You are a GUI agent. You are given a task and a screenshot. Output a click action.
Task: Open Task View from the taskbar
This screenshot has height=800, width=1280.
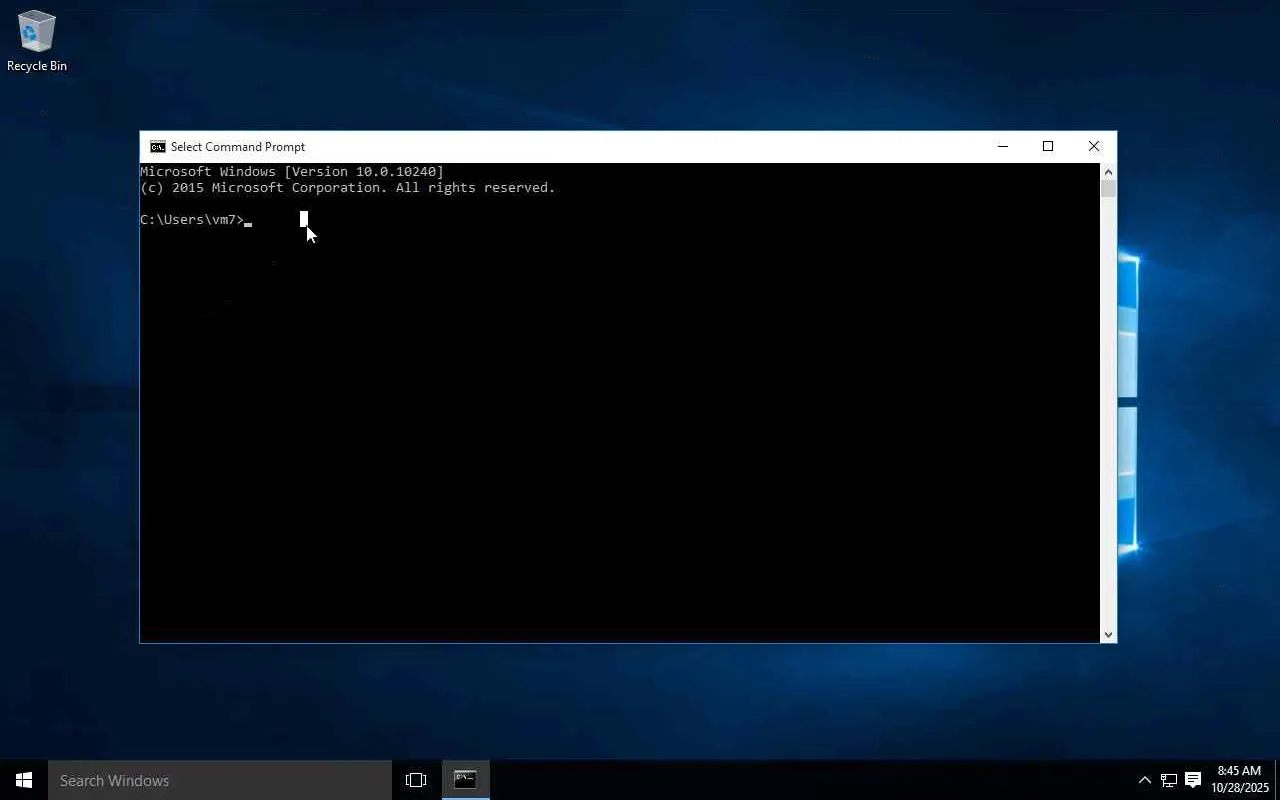(x=416, y=780)
